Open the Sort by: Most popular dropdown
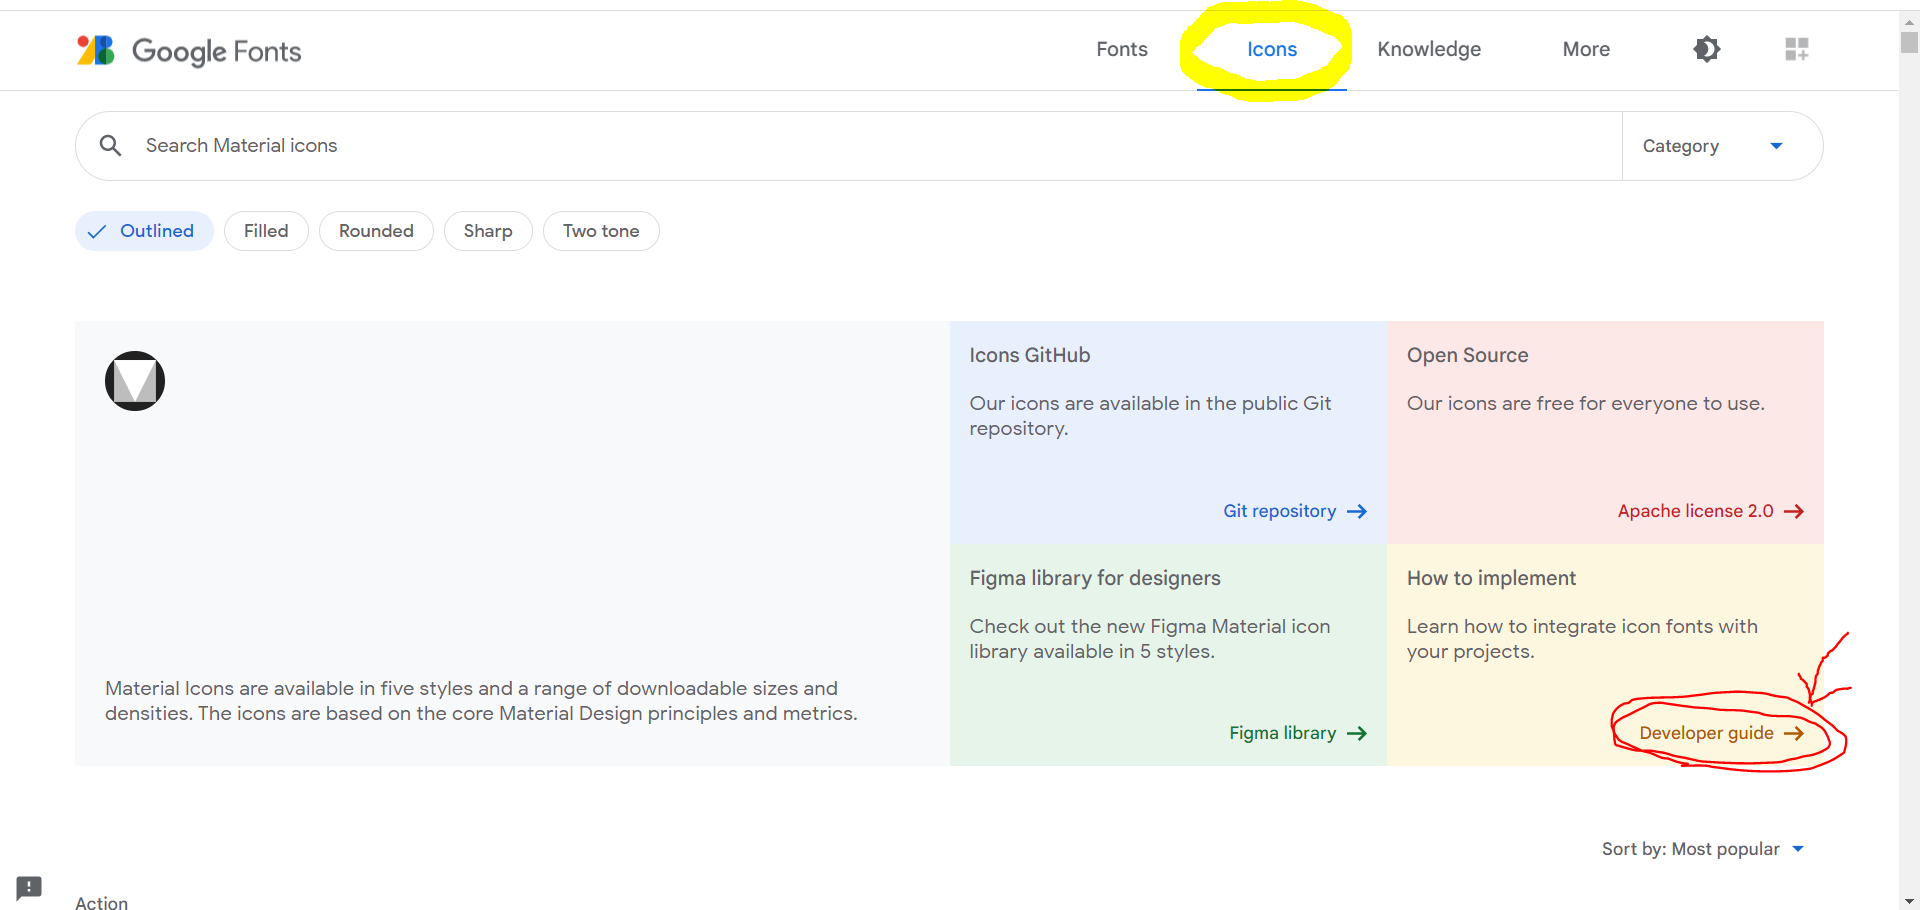The width and height of the screenshot is (1920, 910). tap(1703, 849)
